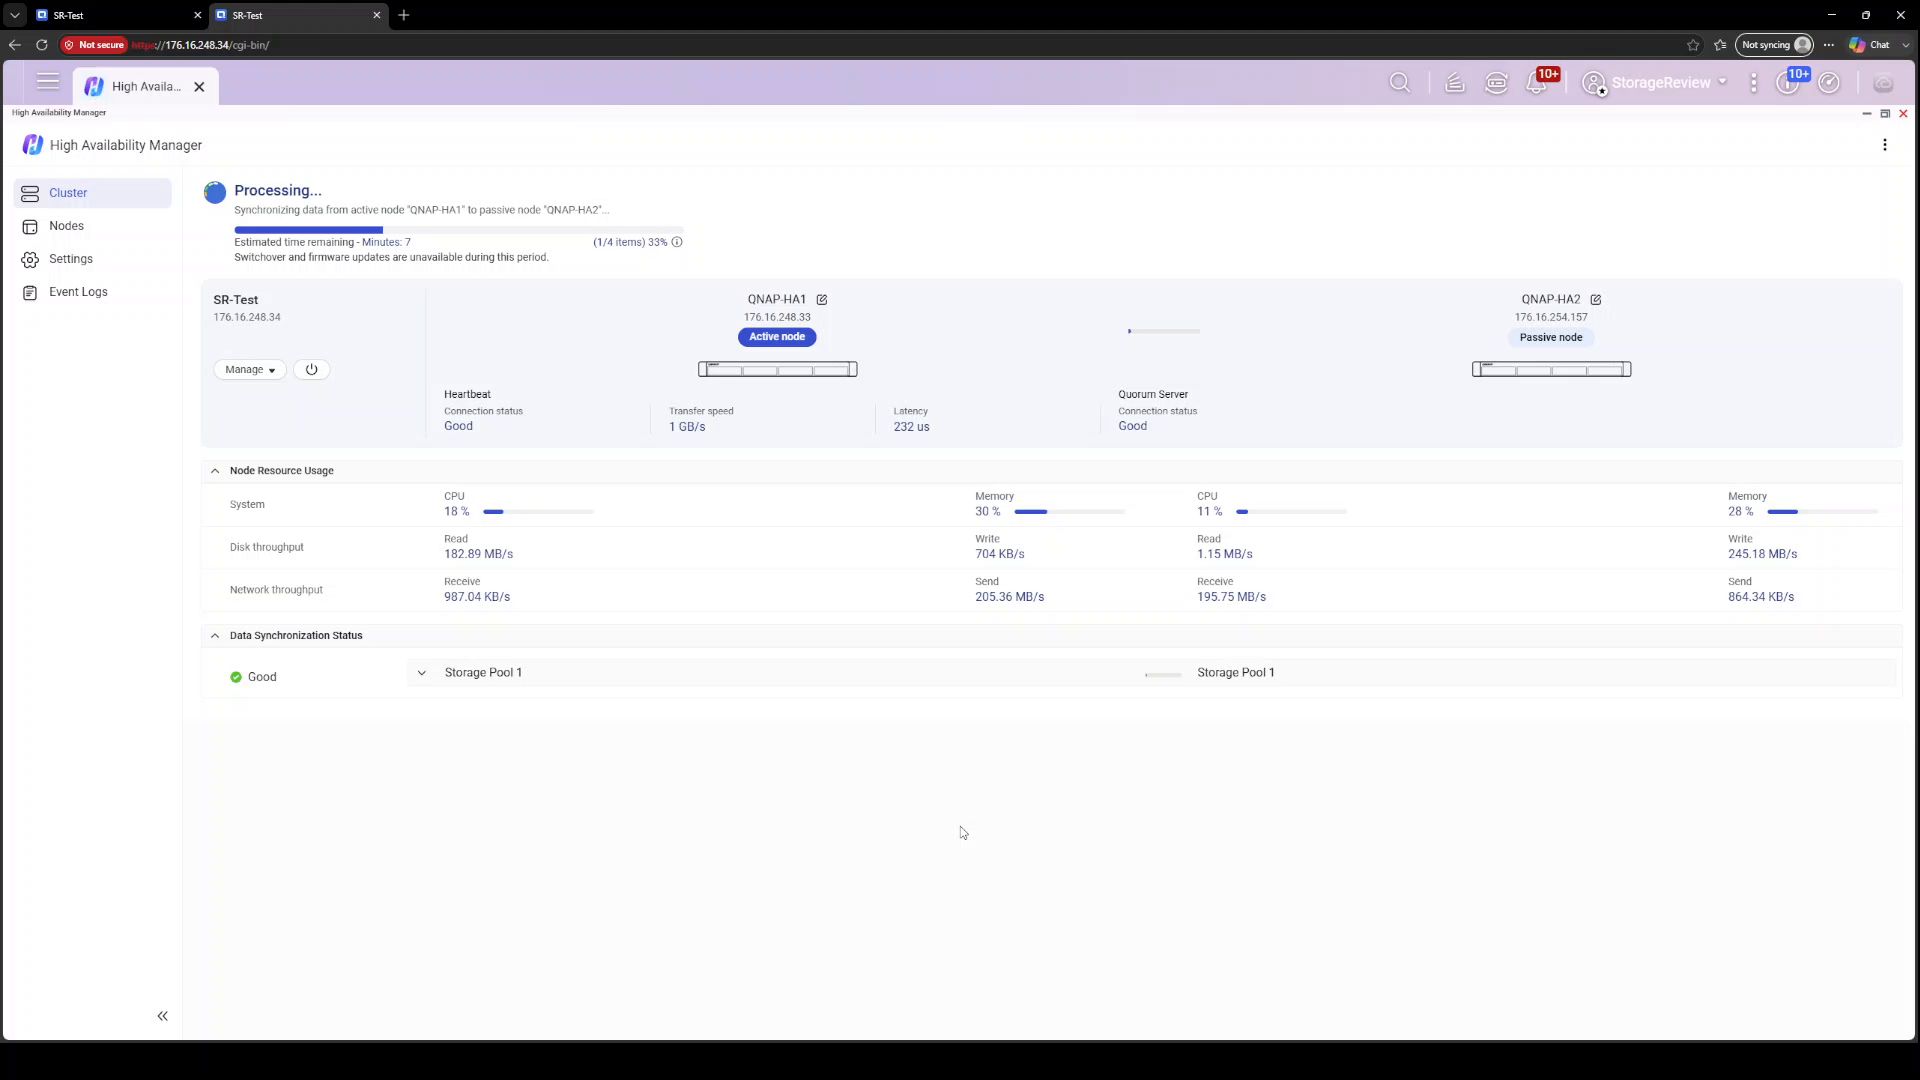Viewport: 1920px width, 1080px height.
Task: Open the info icon with blue 10+ badge
Action: point(1788,83)
